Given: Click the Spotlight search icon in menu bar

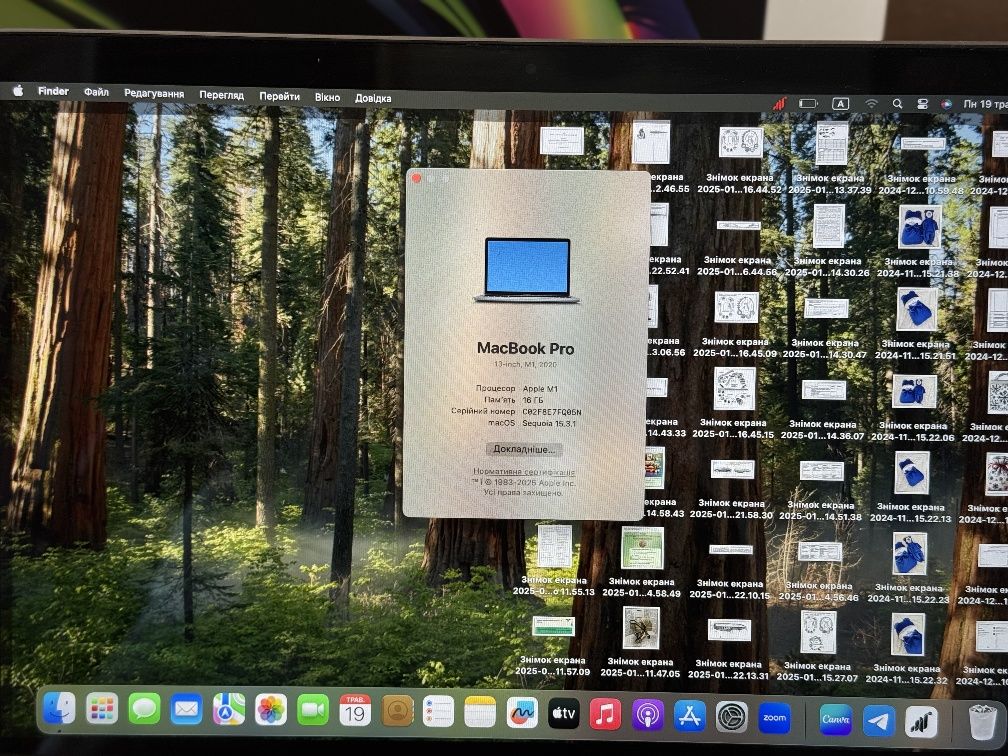Looking at the screenshot, I should [897, 104].
